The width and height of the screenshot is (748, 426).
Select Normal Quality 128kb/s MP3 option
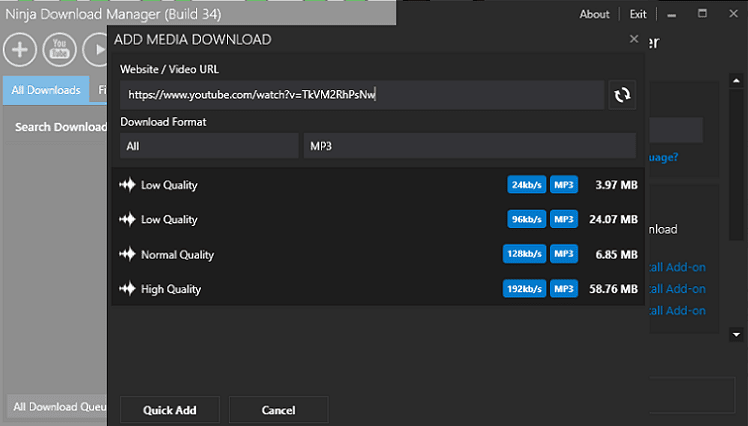point(378,254)
